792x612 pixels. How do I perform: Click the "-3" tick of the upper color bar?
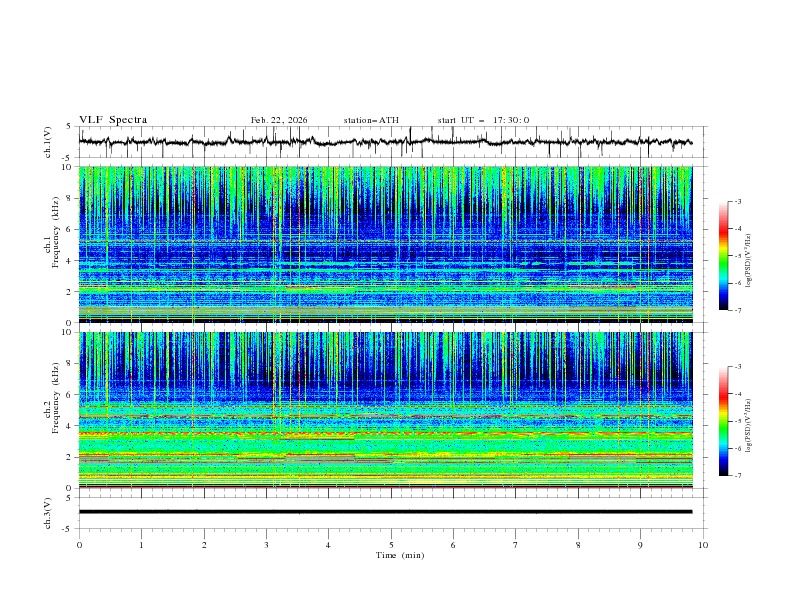(737, 201)
